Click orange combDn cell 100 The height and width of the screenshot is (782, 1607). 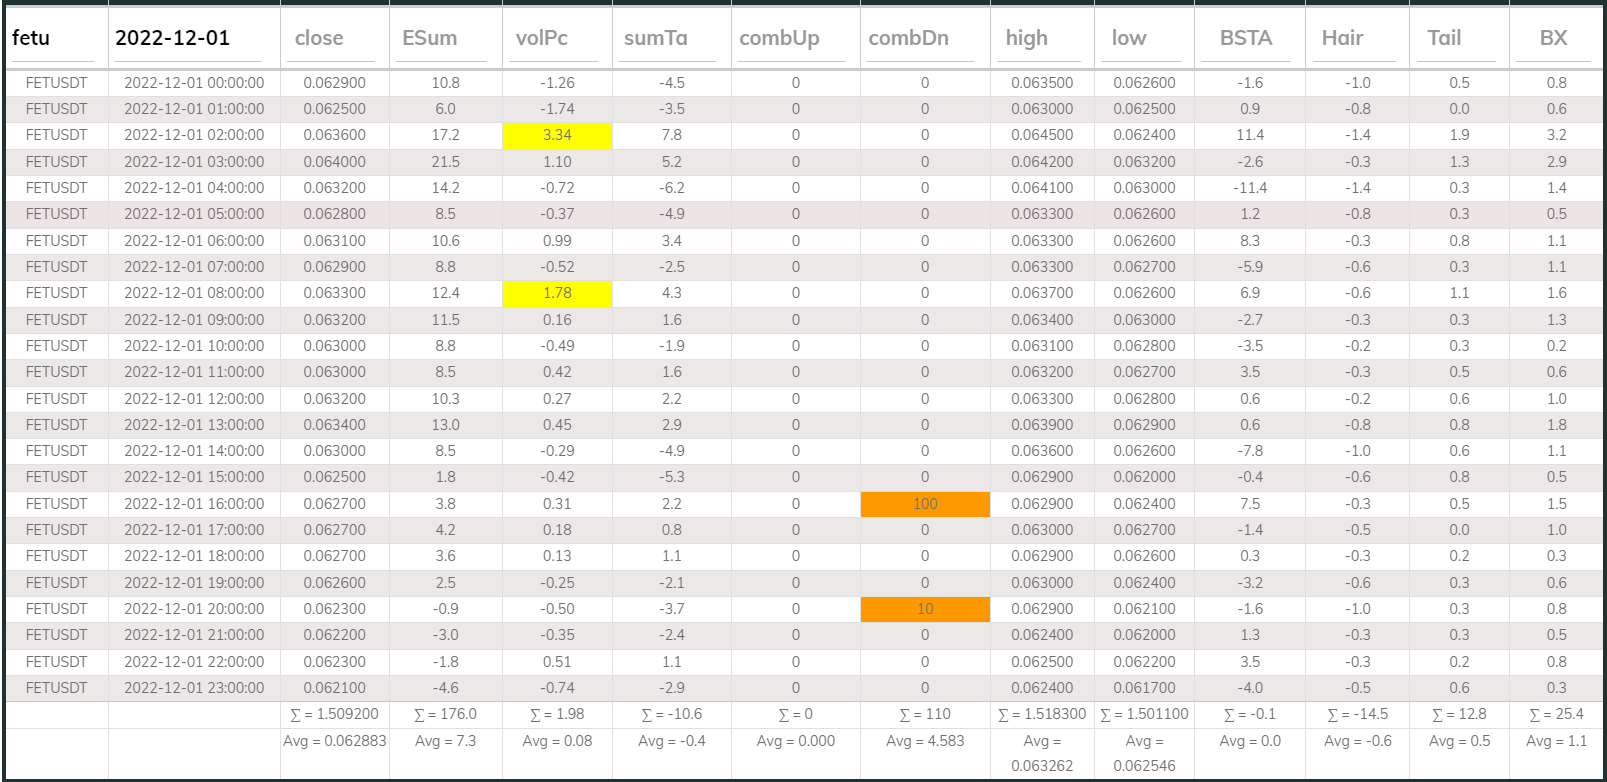pyautogui.click(x=925, y=504)
